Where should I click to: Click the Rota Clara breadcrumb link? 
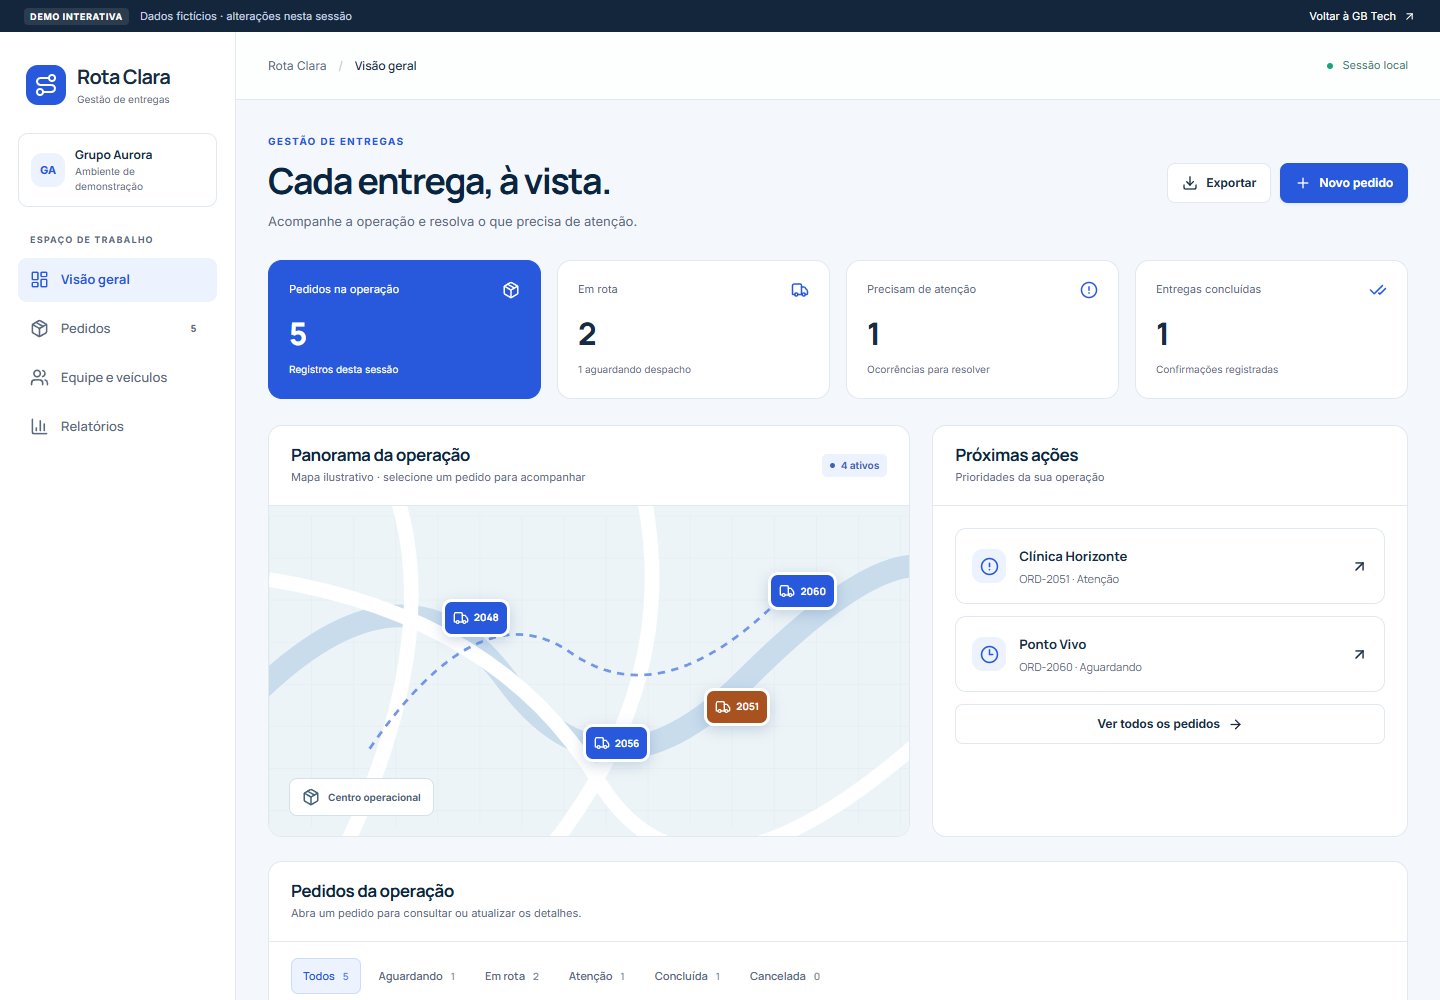[297, 66]
